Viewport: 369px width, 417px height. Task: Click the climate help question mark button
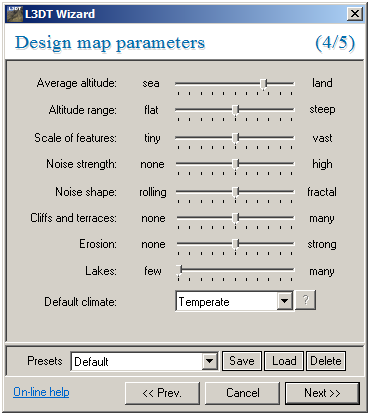click(x=305, y=301)
